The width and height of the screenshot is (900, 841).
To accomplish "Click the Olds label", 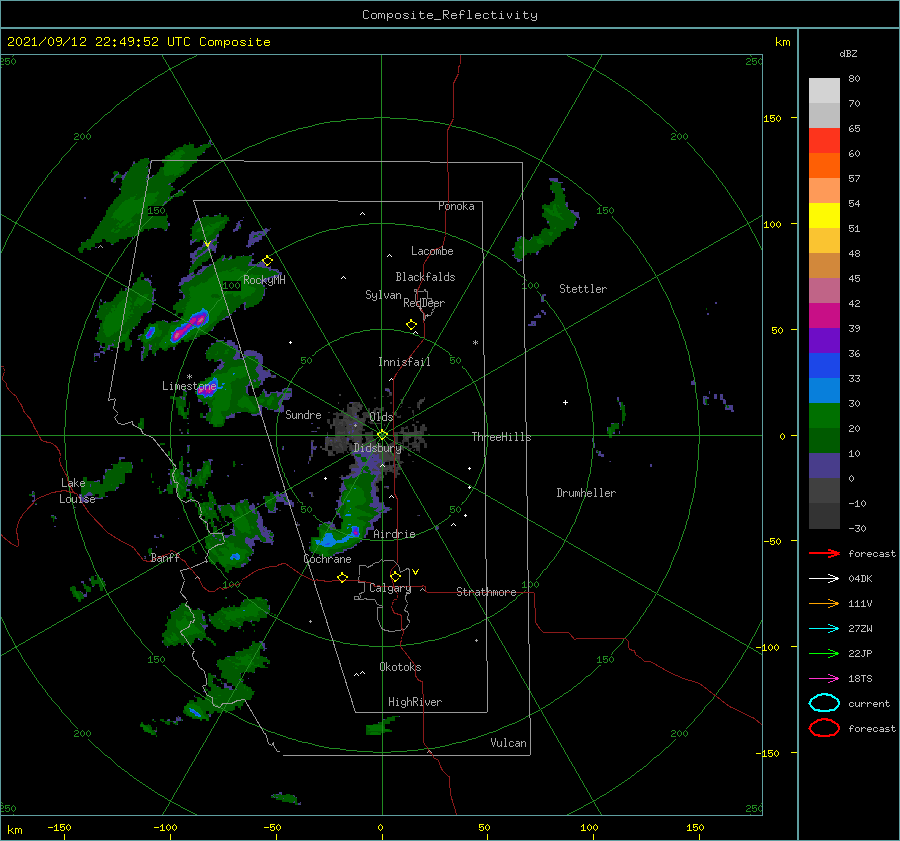I will pyautogui.click(x=381, y=417).
